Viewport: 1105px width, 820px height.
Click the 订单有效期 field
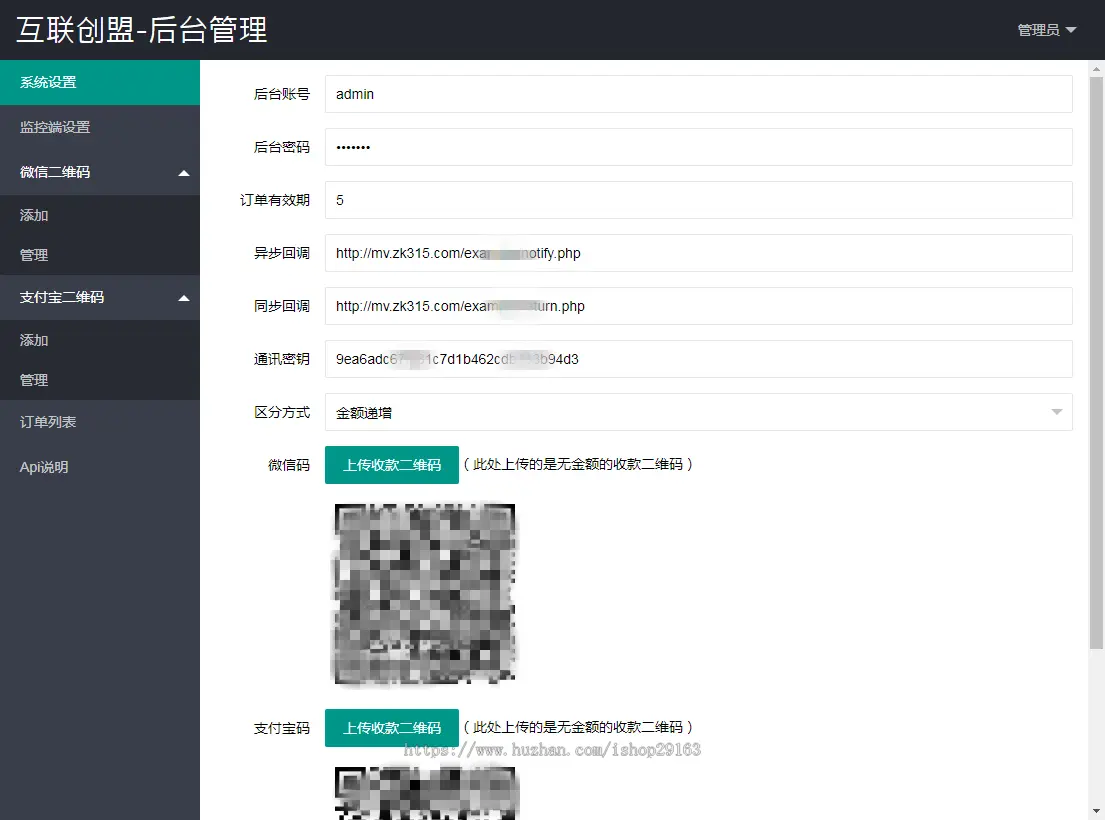pos(698,200)
